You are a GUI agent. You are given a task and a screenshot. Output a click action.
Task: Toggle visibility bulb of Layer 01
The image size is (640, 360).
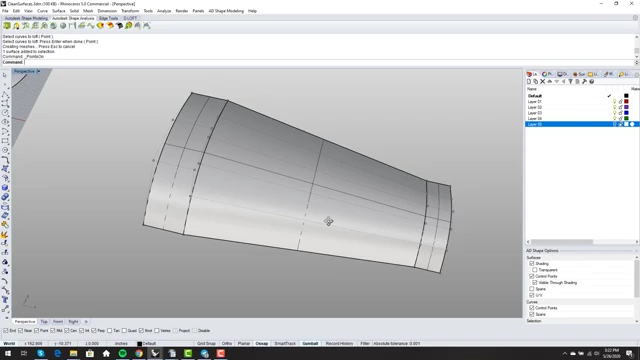click(614, 102)
